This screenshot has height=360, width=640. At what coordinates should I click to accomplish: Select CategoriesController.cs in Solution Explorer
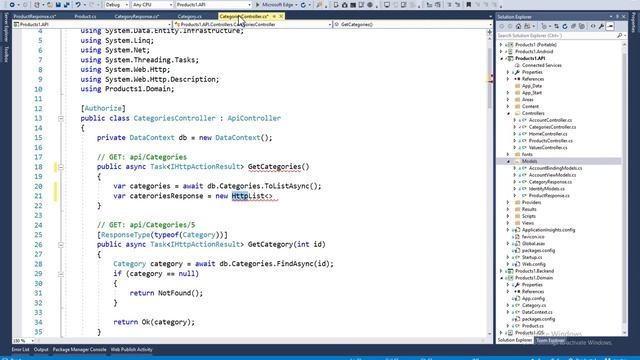point(552,127)
